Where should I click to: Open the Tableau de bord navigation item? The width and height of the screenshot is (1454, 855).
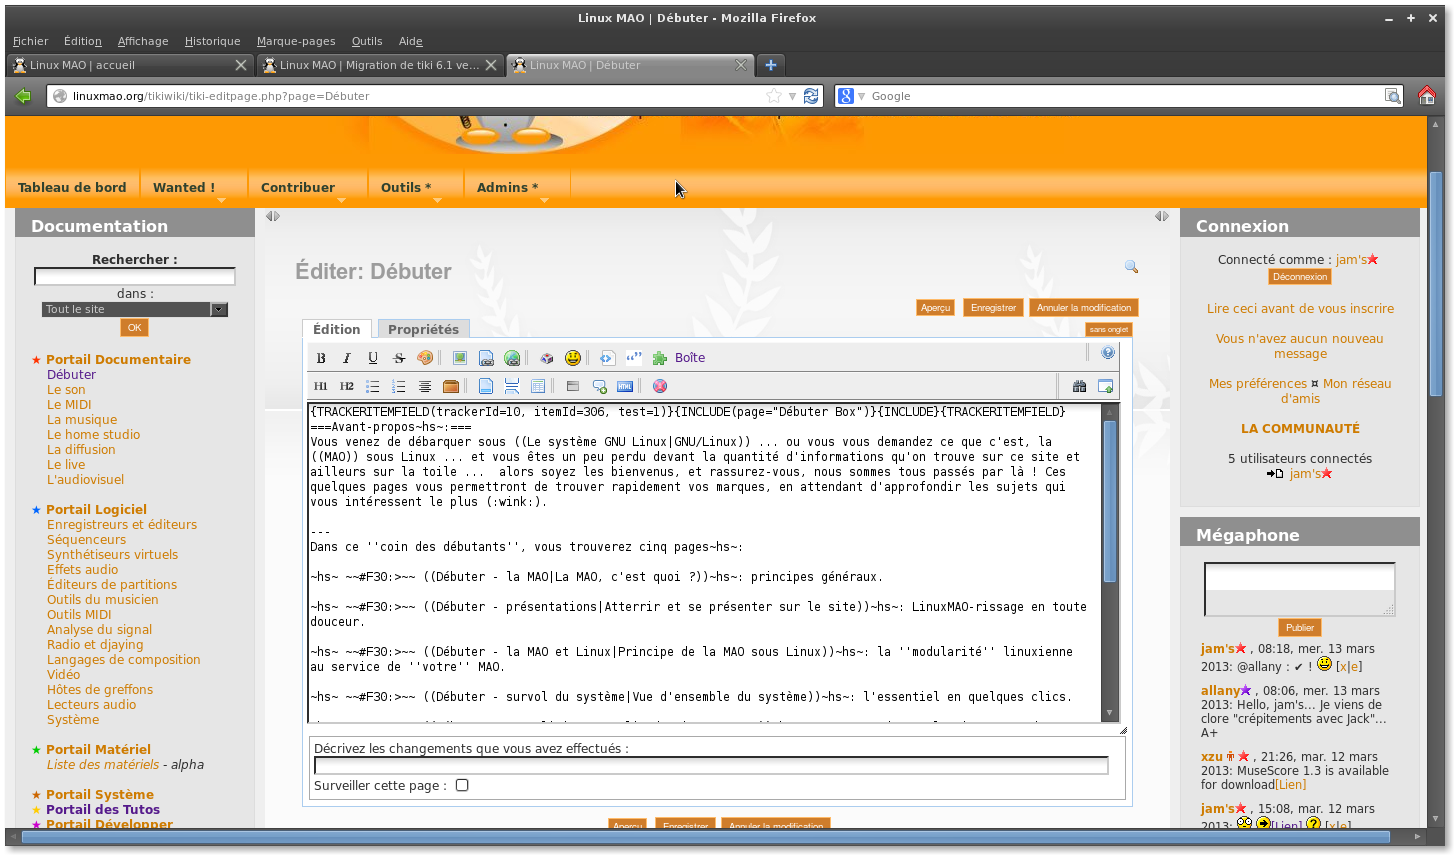(72, 187)
